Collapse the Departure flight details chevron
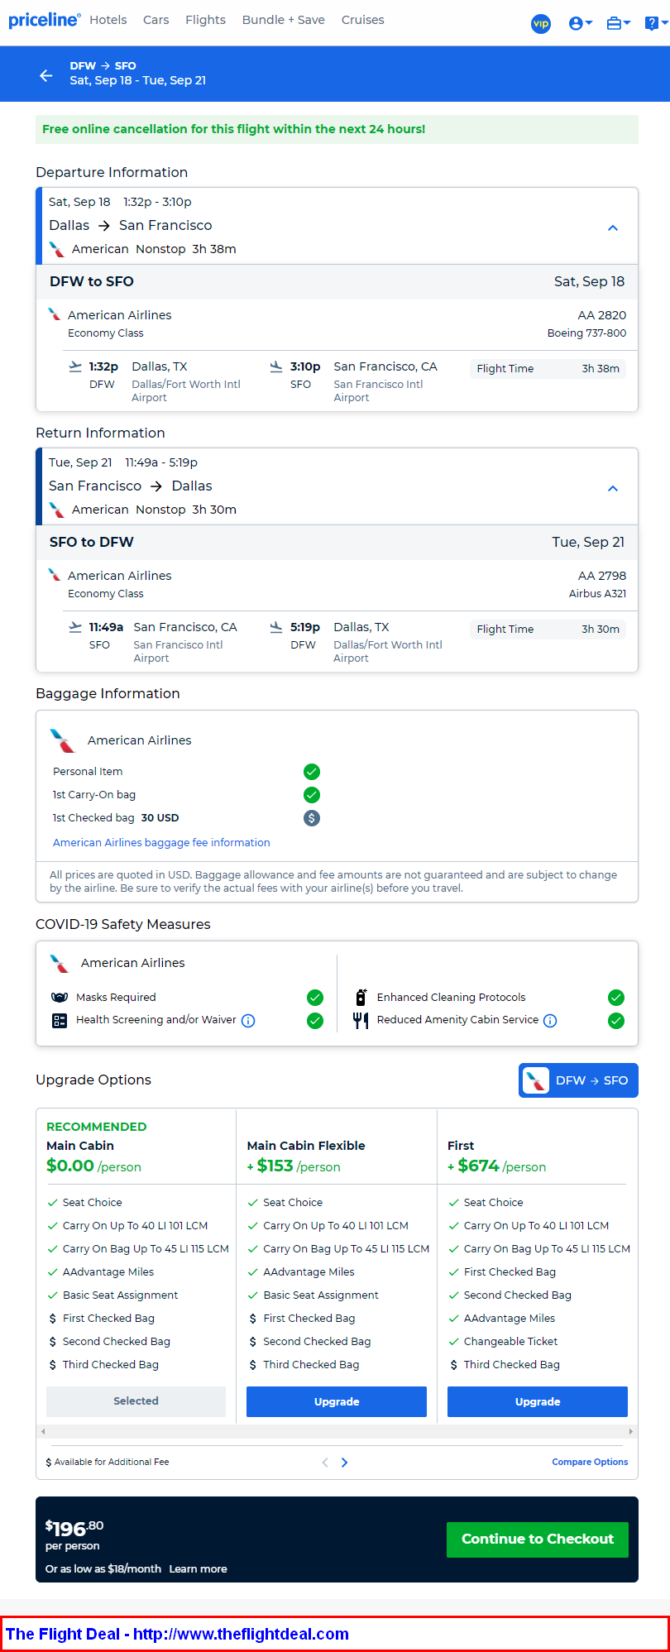The image size is (670, 1652). [x=613, y=228]
